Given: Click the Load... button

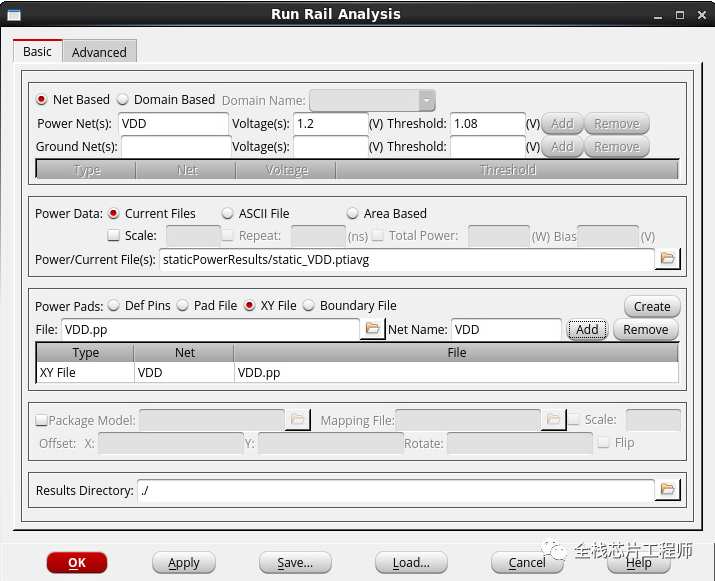Looking at the screenshot, I should (x=411, y=563).
